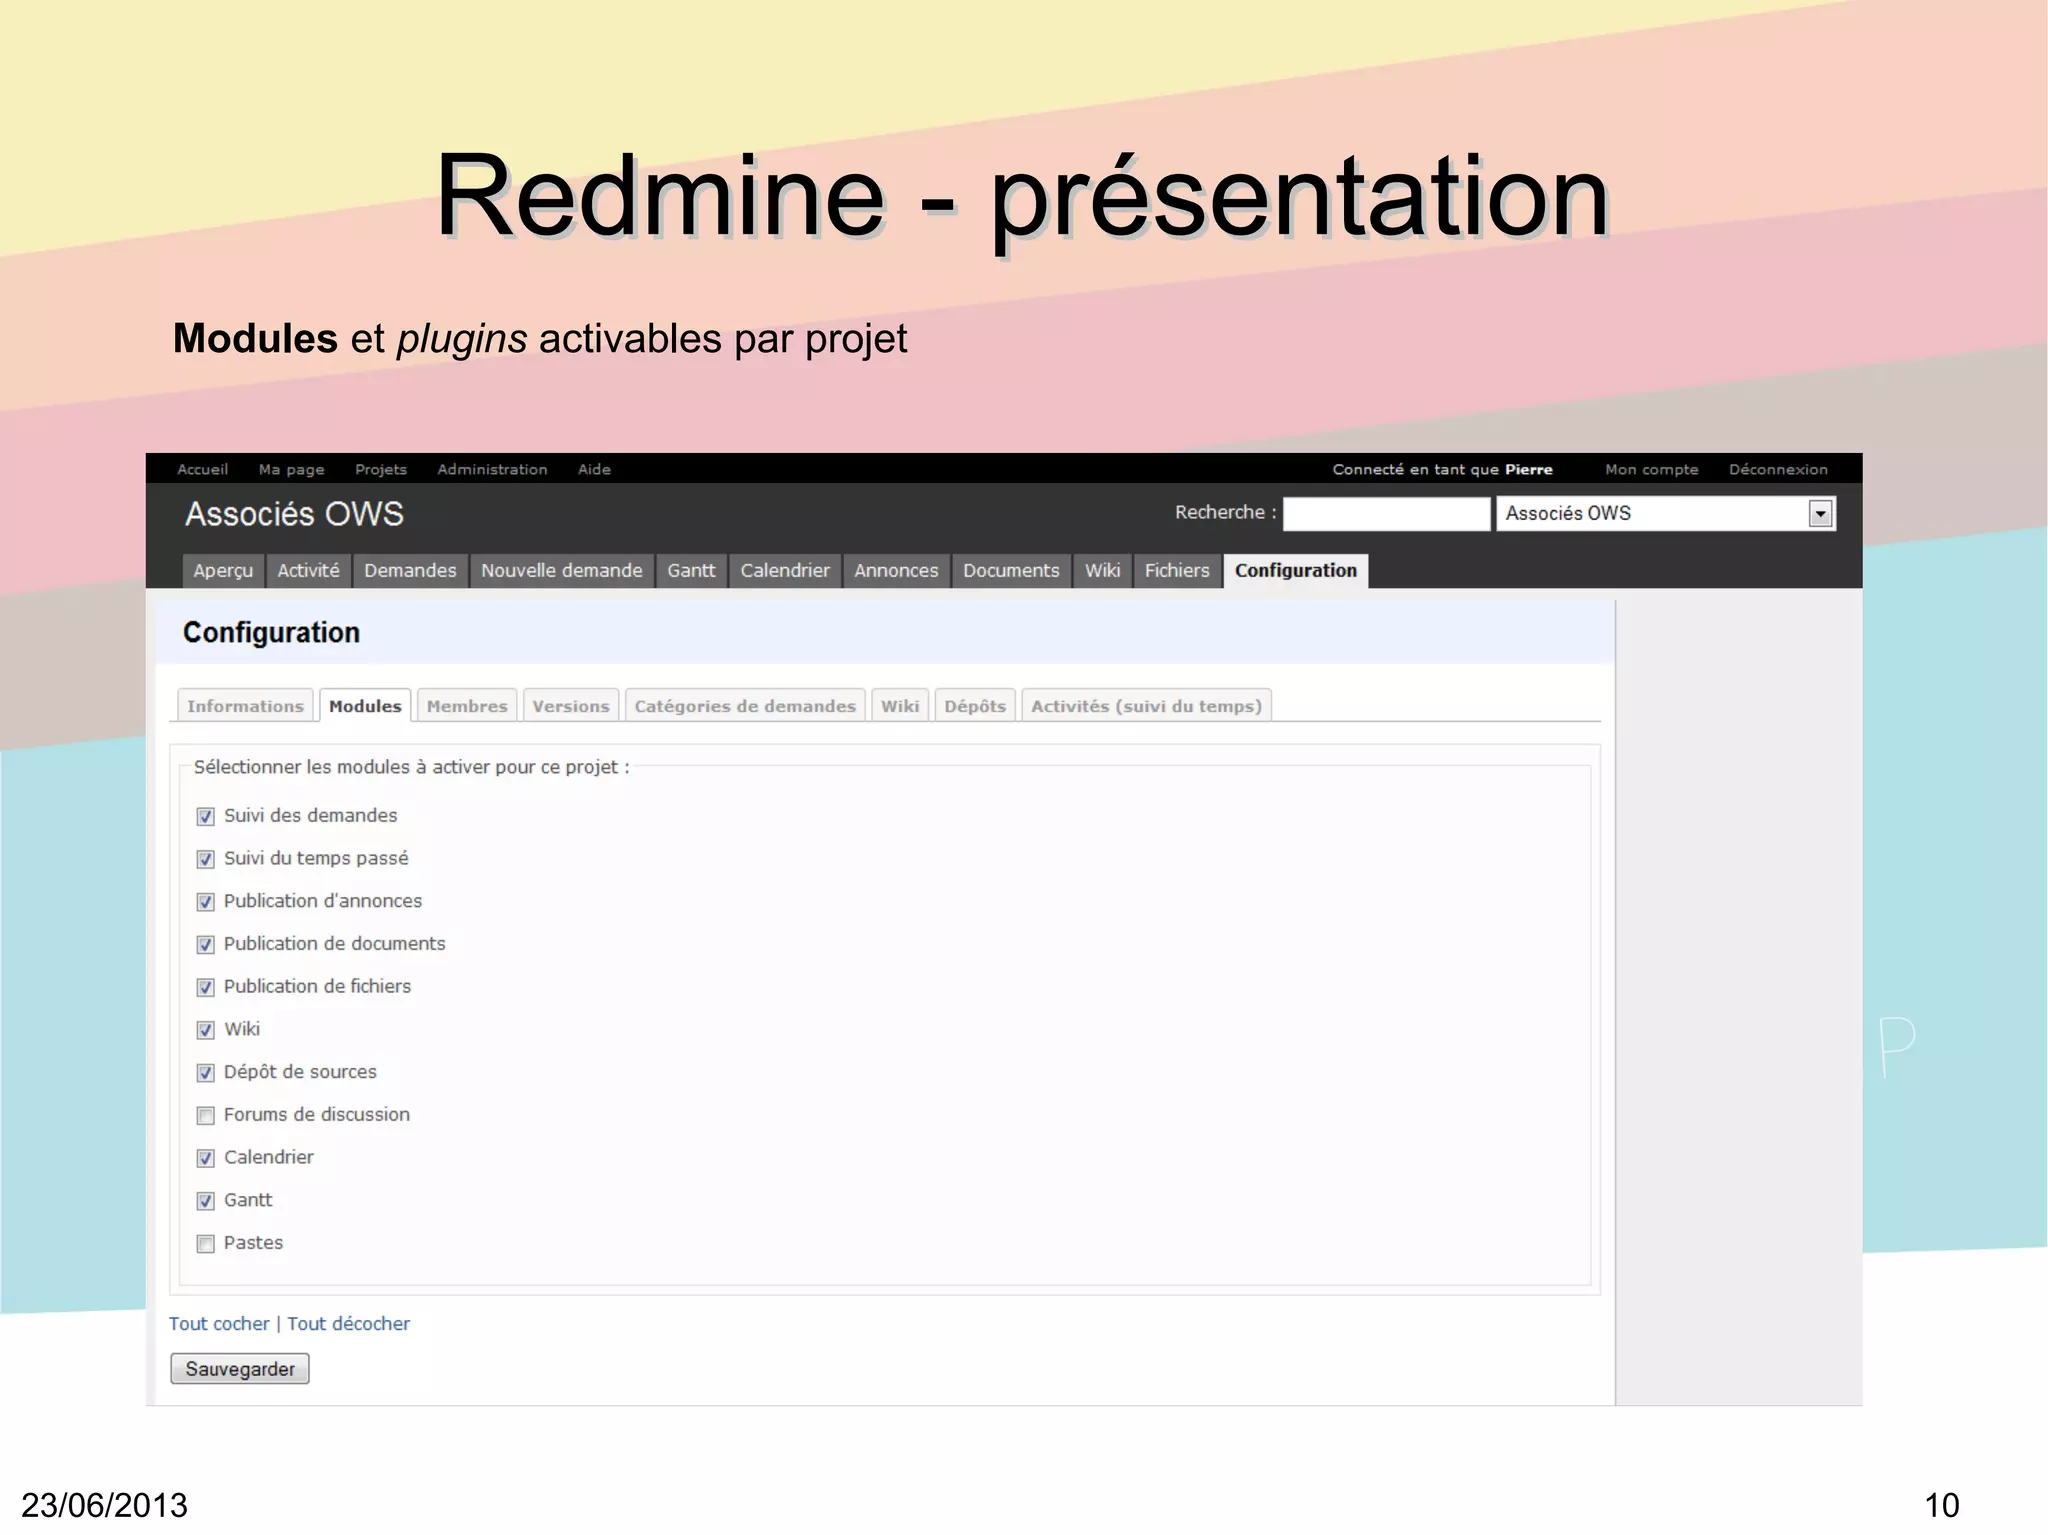Open the Associés OWS project dropdown
This screenshot has height=1535, width=2048.
point(1666,514)
